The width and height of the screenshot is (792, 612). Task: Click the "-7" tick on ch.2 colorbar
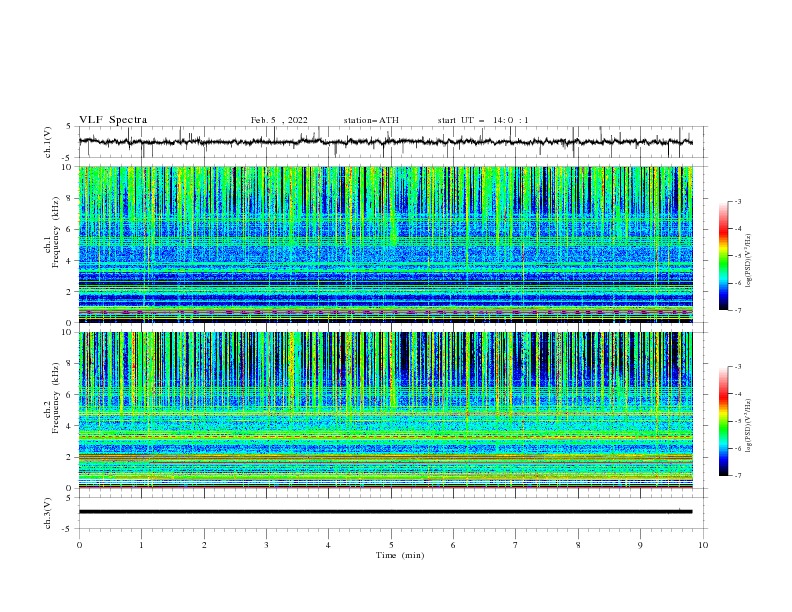click(738, 475)
